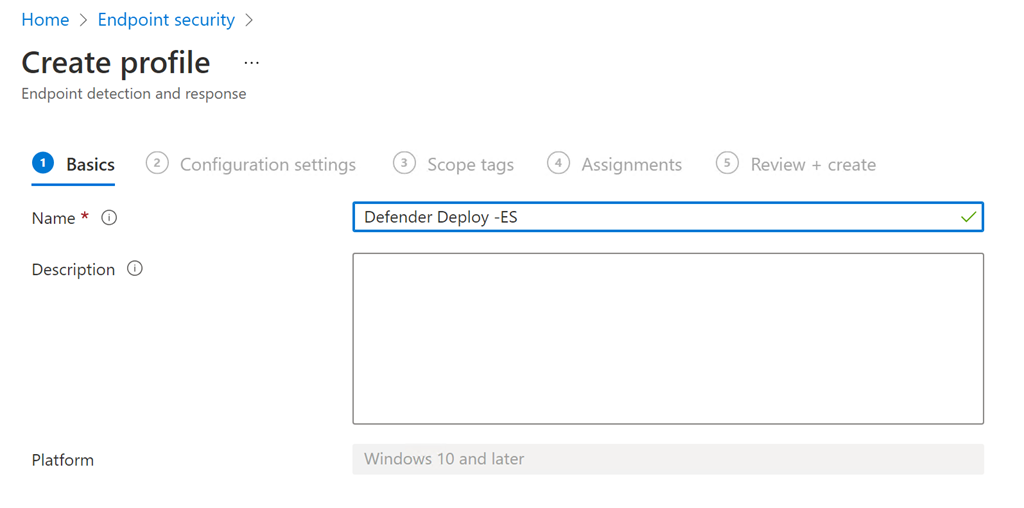This screenshot has height=508, width=1024.
Task: Click the step 5 number circle
Action: 727,163
